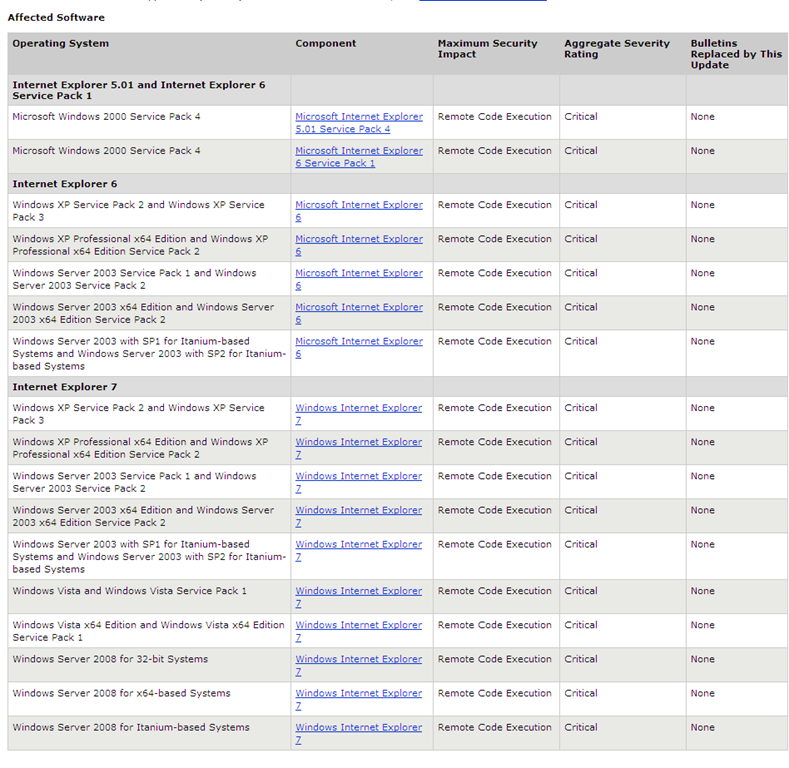Click IE 6 link for Server 2003 Itanium-based Systems
Screen dimensions: 789x768
(358, 341)
